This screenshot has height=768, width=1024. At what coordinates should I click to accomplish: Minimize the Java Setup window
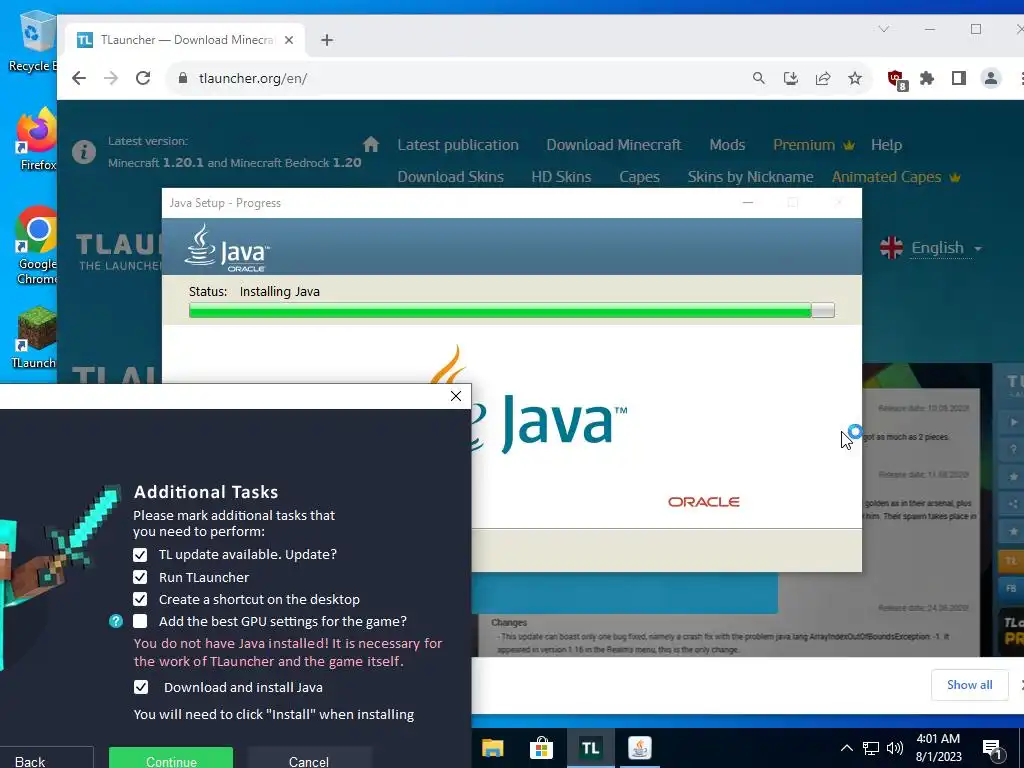click(748, 202)
